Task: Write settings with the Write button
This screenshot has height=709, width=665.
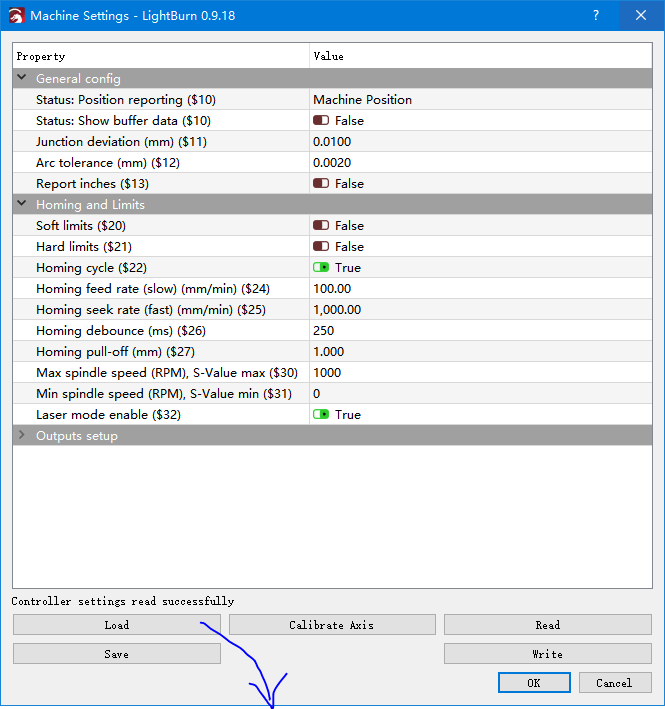Action: [x=547, y=654]
